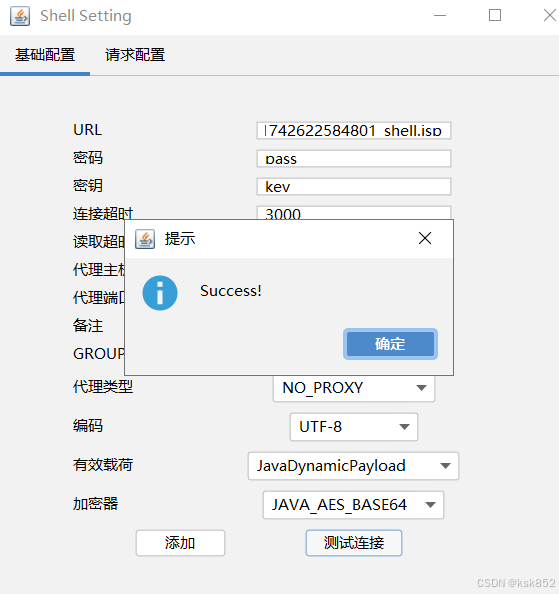
Task: Click the Success! message text
Action: point(231,291)
